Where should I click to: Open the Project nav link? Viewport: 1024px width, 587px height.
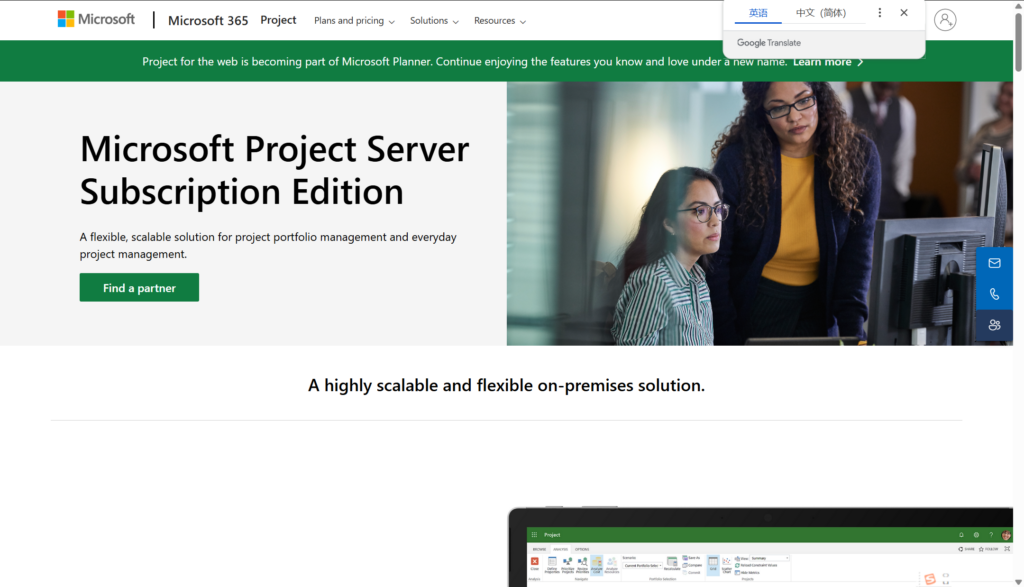pos(278,20)
